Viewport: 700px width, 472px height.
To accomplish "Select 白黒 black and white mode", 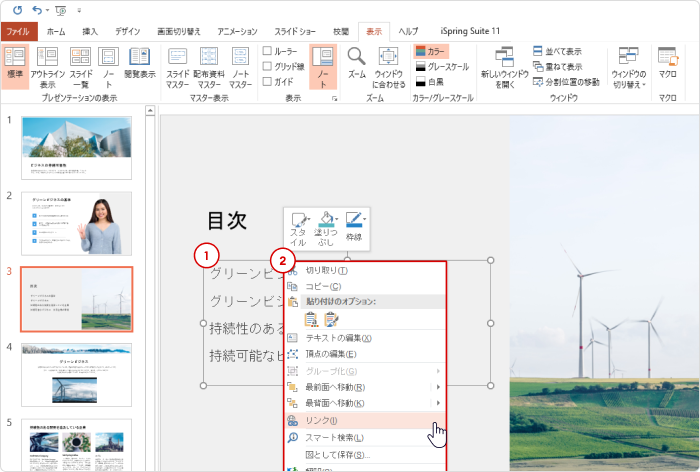I will 429,82.
